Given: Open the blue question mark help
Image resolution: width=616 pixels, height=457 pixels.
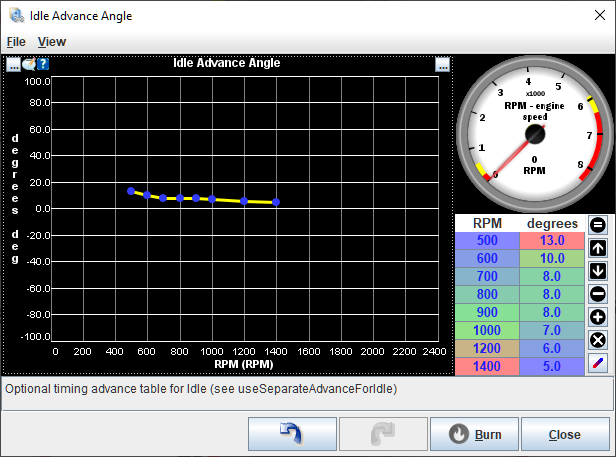Looking at the screenshot, I should [x=43, y=64].
